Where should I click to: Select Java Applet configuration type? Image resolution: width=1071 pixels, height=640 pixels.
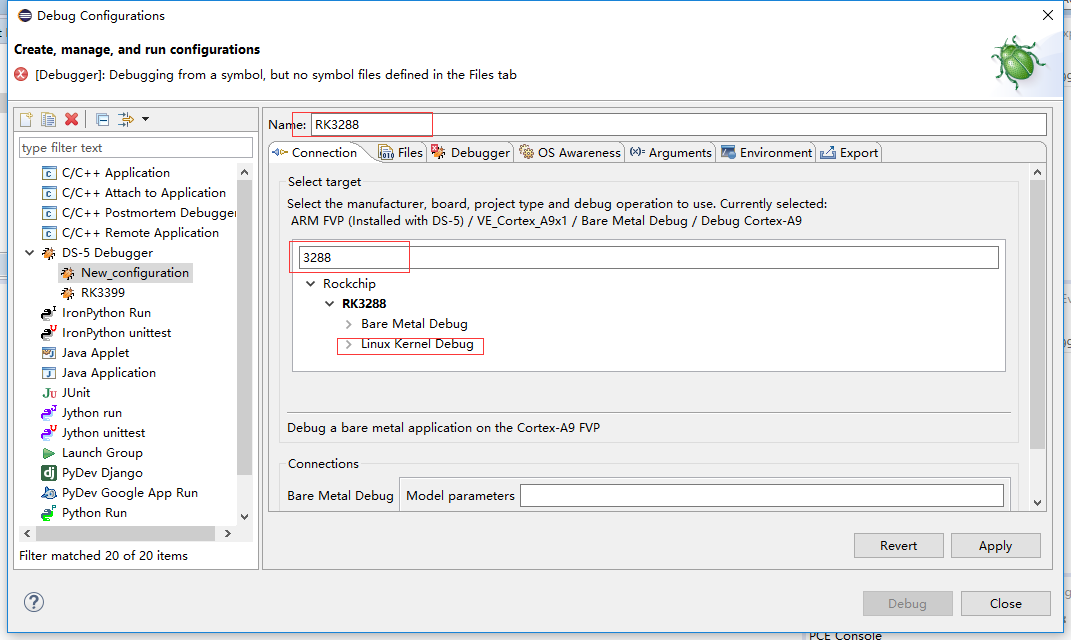click(95, 352)
